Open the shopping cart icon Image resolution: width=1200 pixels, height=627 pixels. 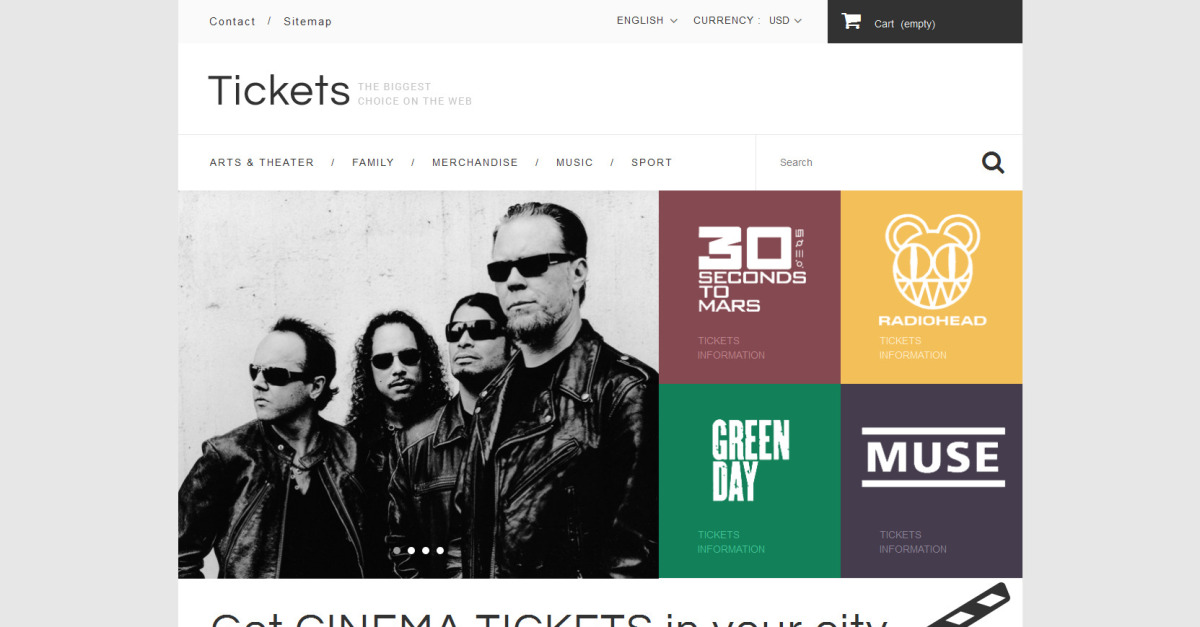pyautogui.click(x=851, y=21)
